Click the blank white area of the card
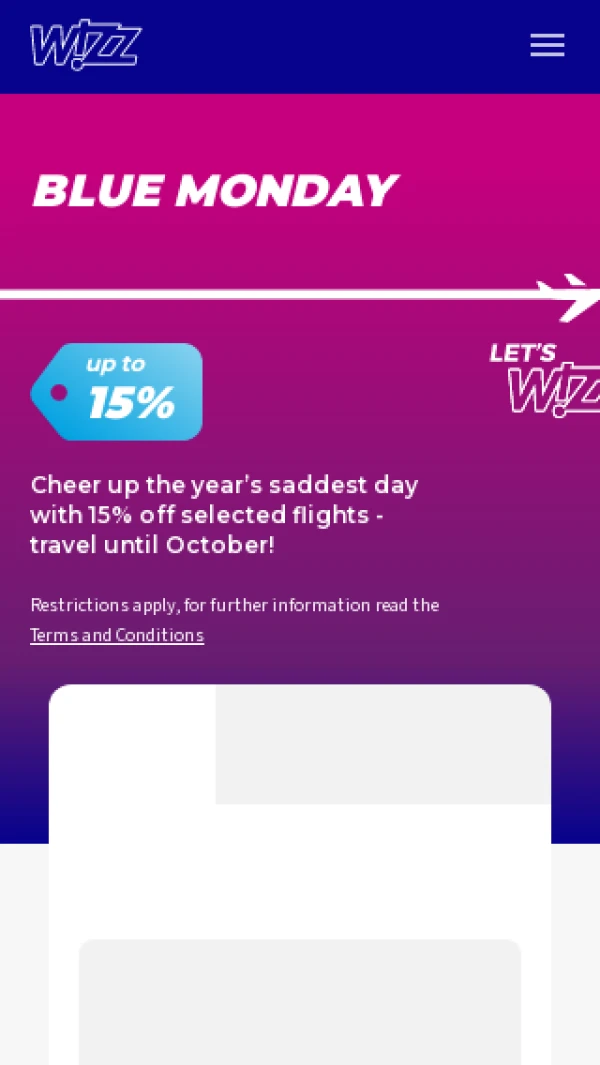Screen dimensions: 600x1065 coord(300,870)
